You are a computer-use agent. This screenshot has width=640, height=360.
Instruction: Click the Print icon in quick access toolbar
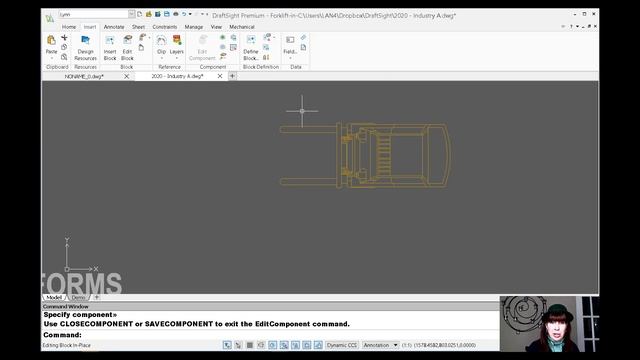point(176,14)
